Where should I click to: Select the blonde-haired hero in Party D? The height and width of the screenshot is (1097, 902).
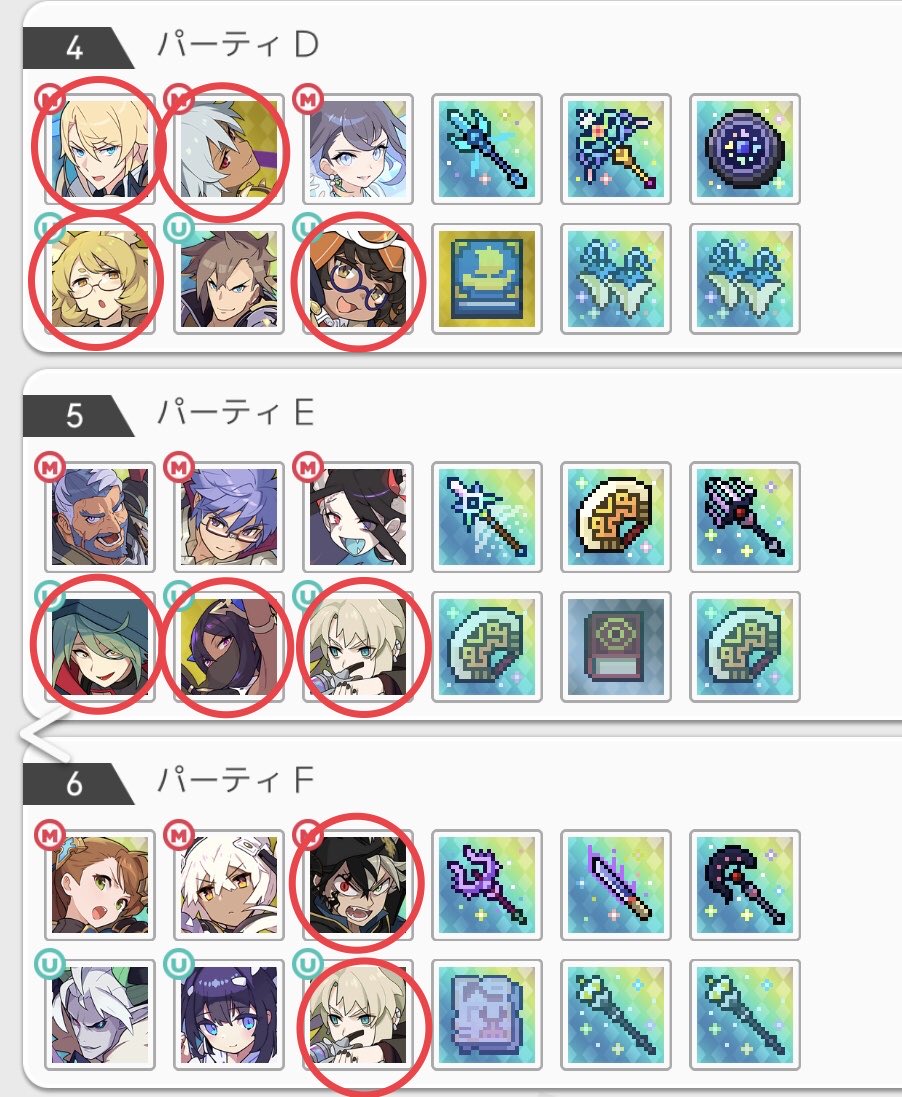[99, 149]
